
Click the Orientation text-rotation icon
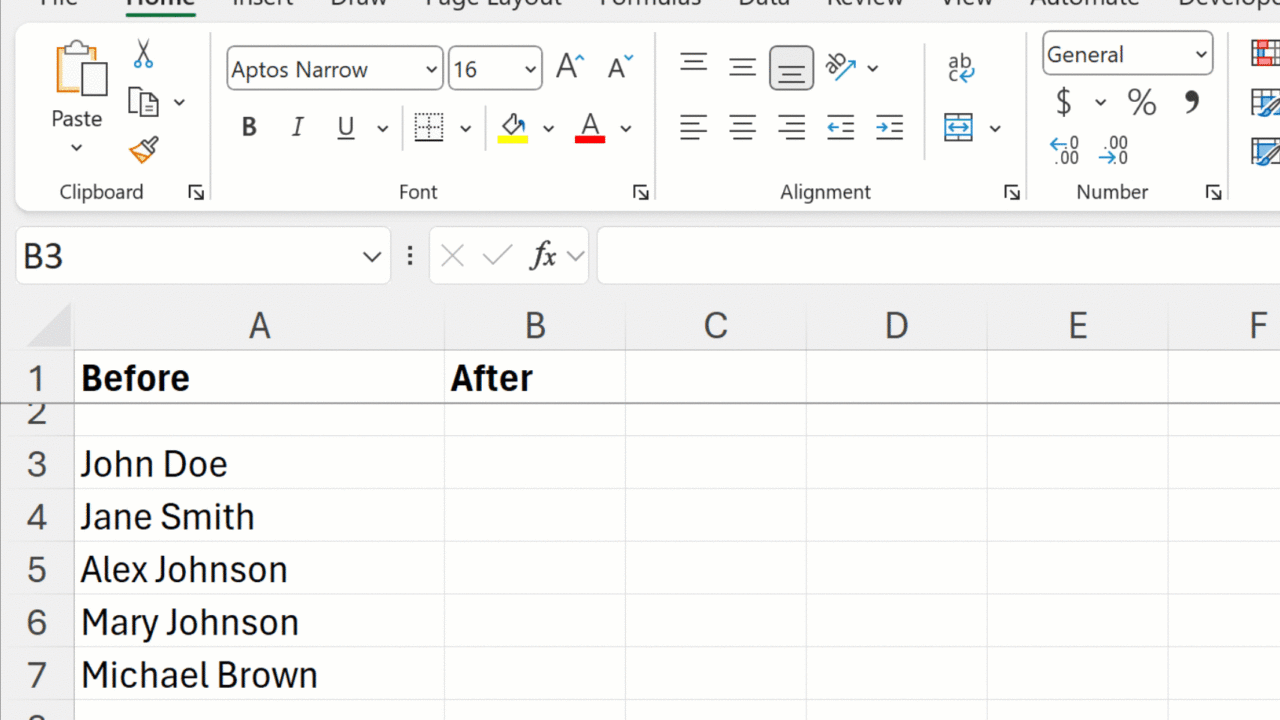pyautogui.click(x=841, y=68)
